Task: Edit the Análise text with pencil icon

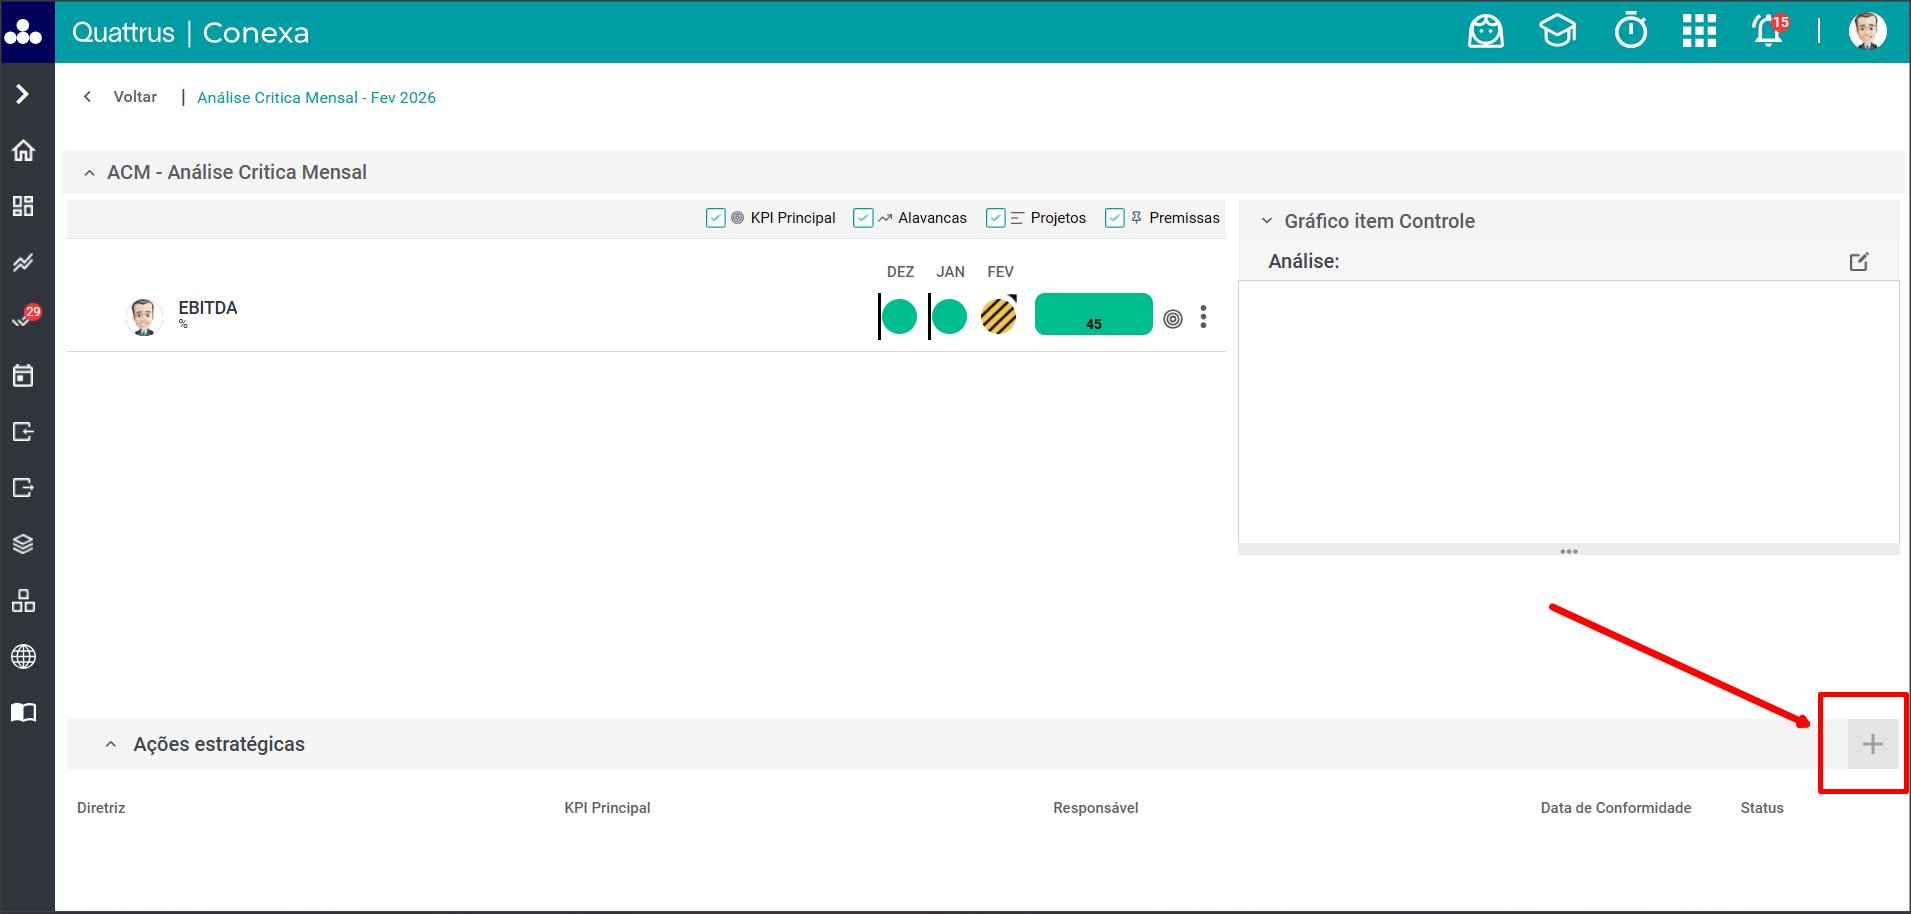Action: click(1858, 262)
